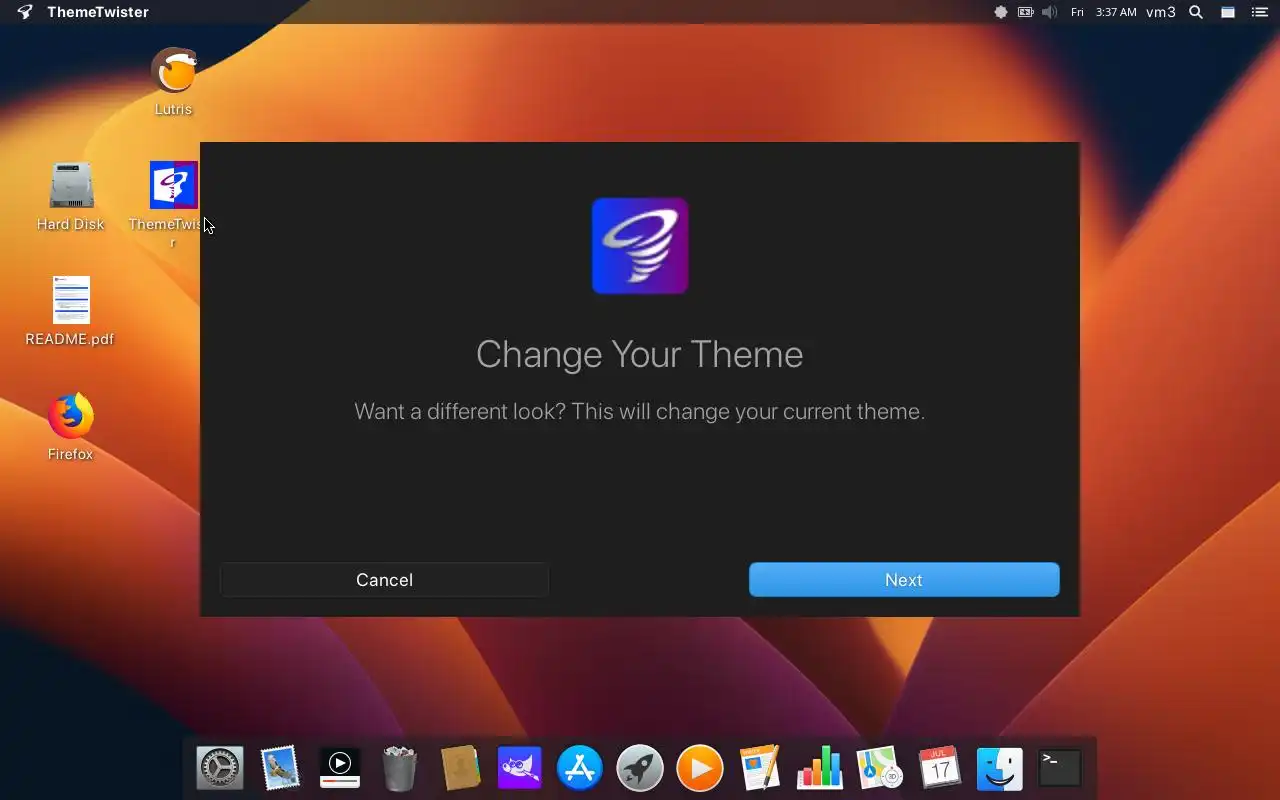The image size is (1280, 800).
Task: Click the volume speaker icon in menu bar
Action: click(x=1049, y=12)
